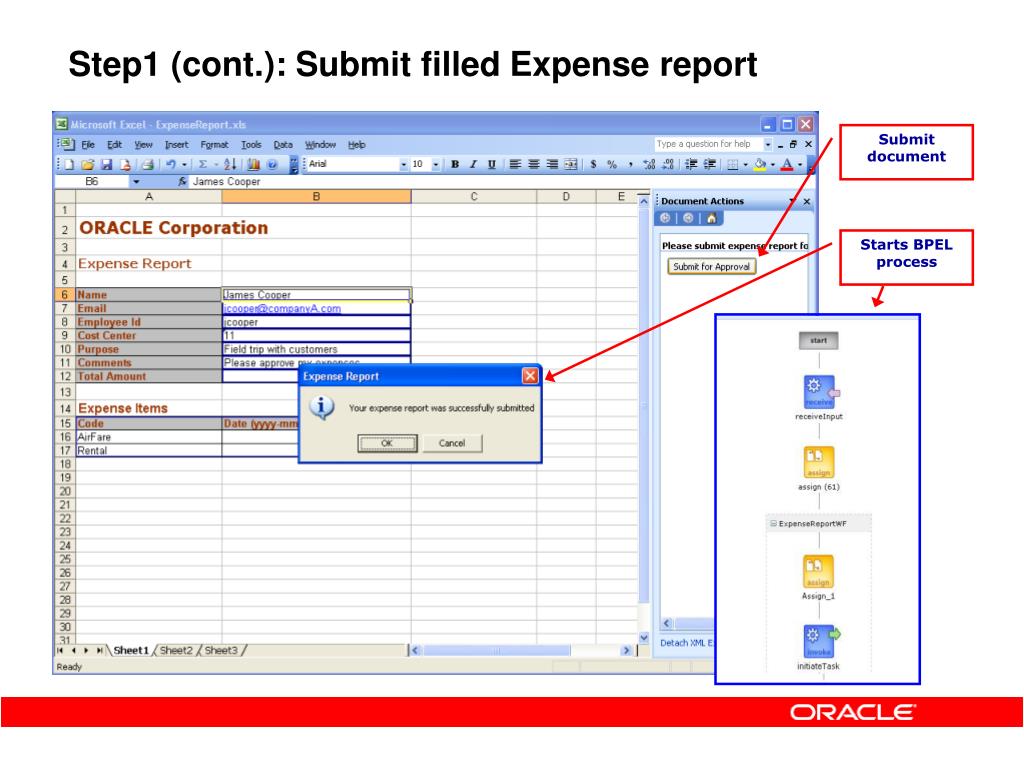This screenshot has height=768, width=1024.
Task: Open the Format menu
Action: click(214, 144)
